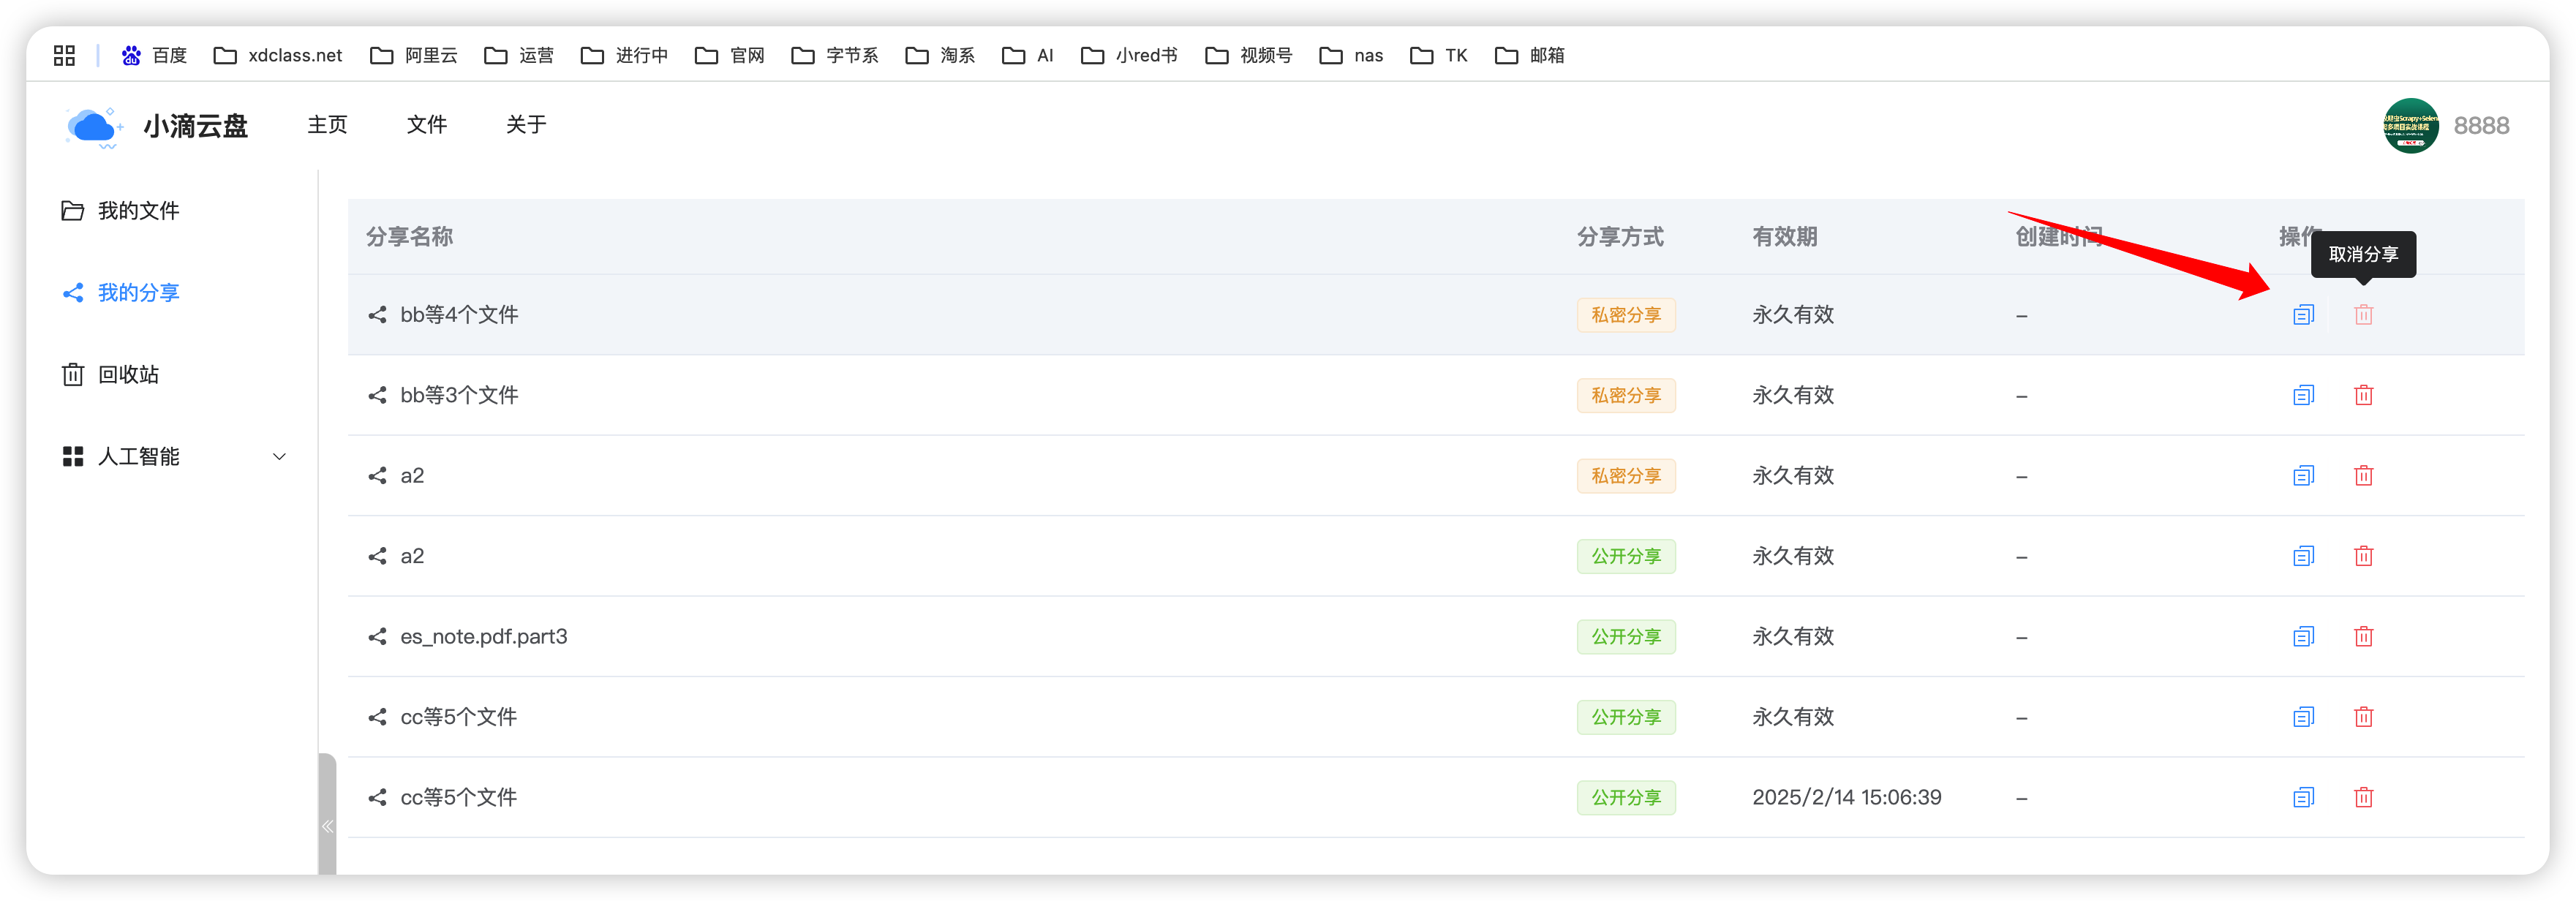Image resolution: width=2576 pixels, height=901 pixels.
Task: Click the xdclass.net bookmark link
Action: pyautogui.click(x=279, y=56)
